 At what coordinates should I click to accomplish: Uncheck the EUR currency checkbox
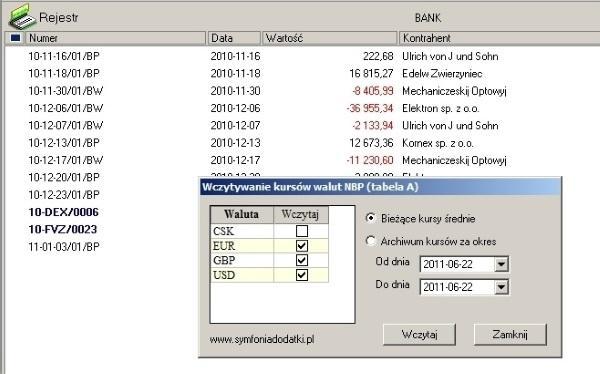(x=302, y=246)
